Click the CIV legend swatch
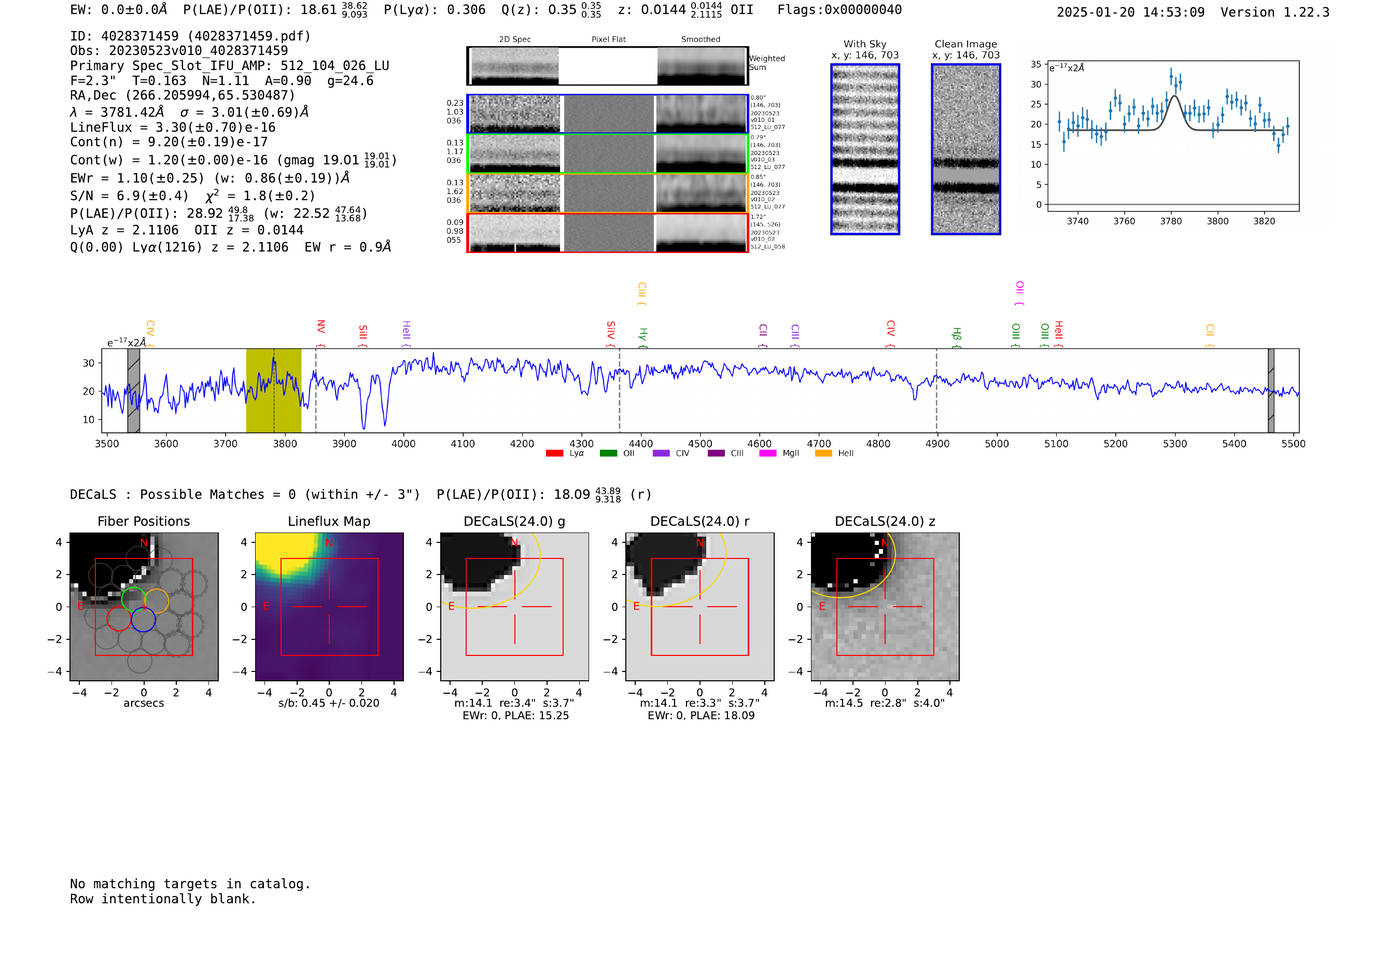 tap(661, 454)
